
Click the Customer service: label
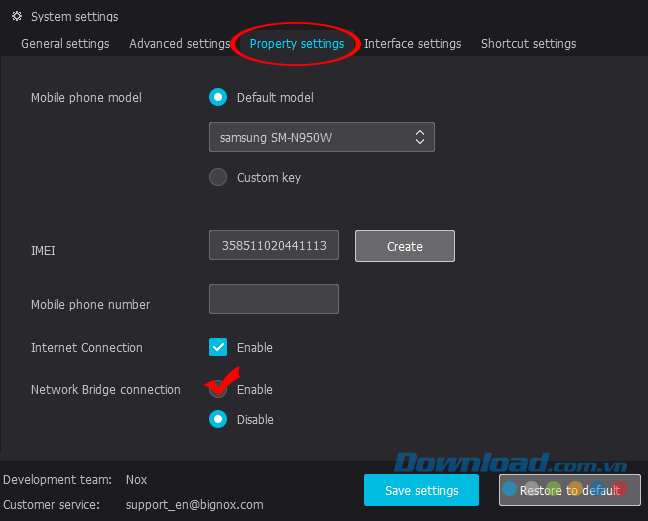51,504
